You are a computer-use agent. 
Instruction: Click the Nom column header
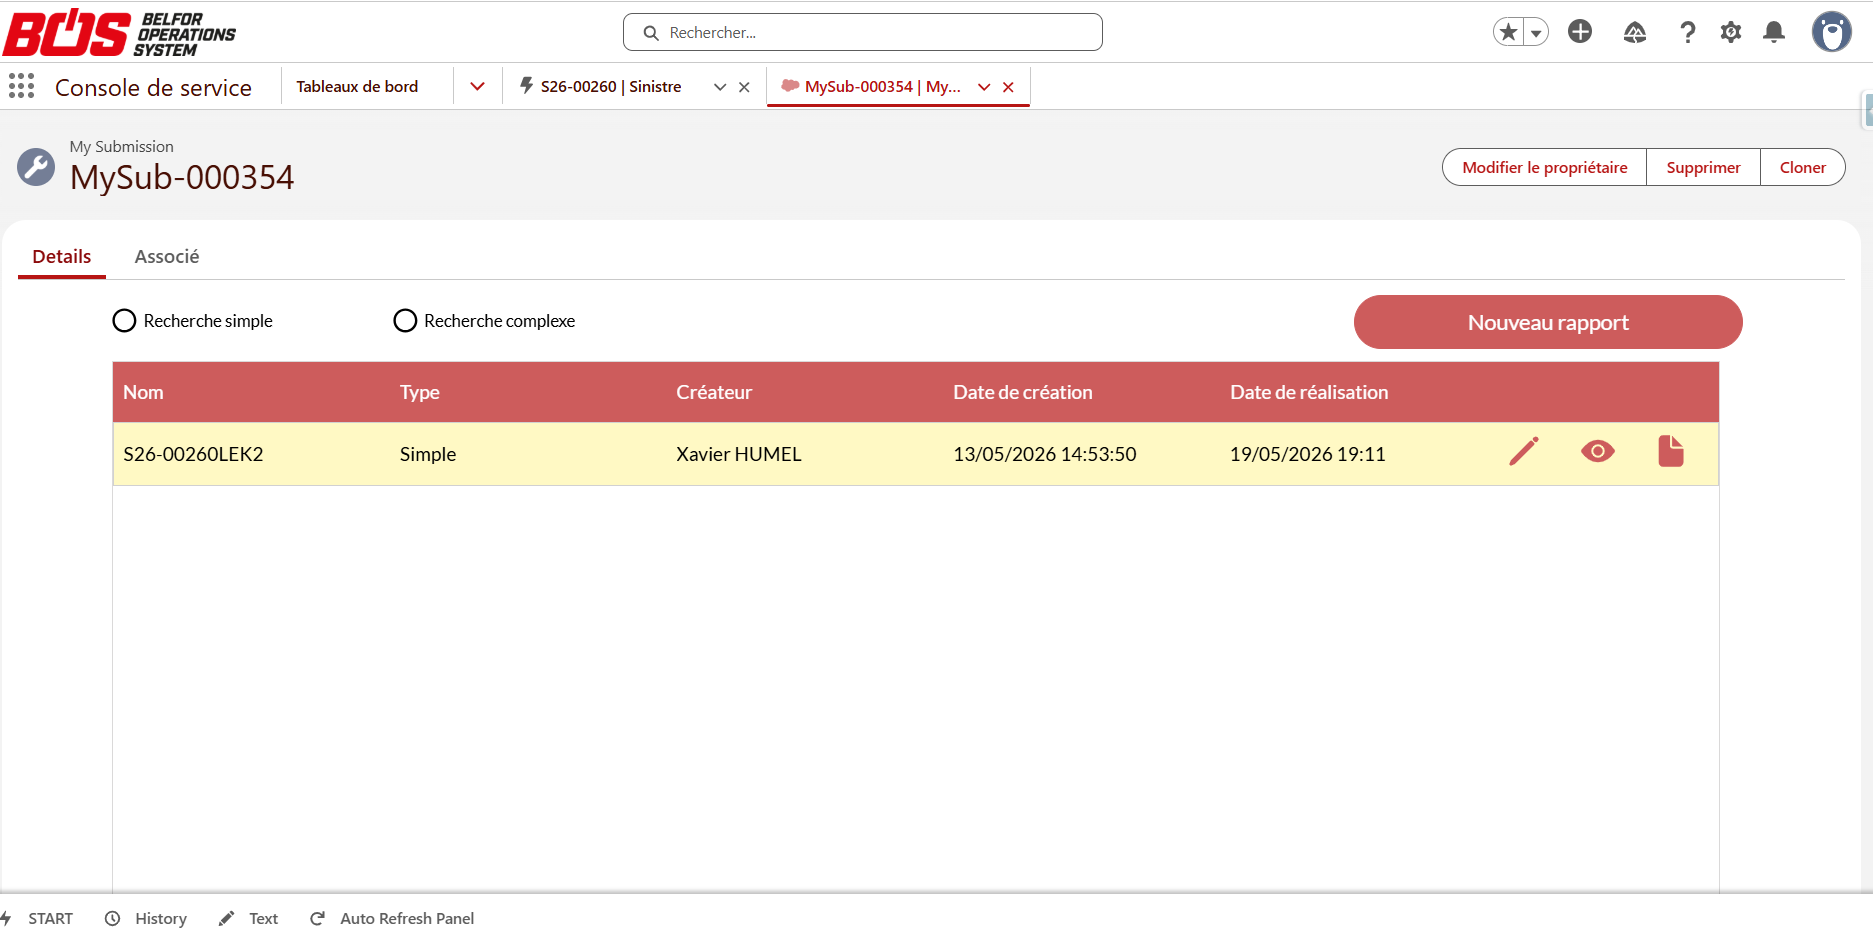(143, 392)
